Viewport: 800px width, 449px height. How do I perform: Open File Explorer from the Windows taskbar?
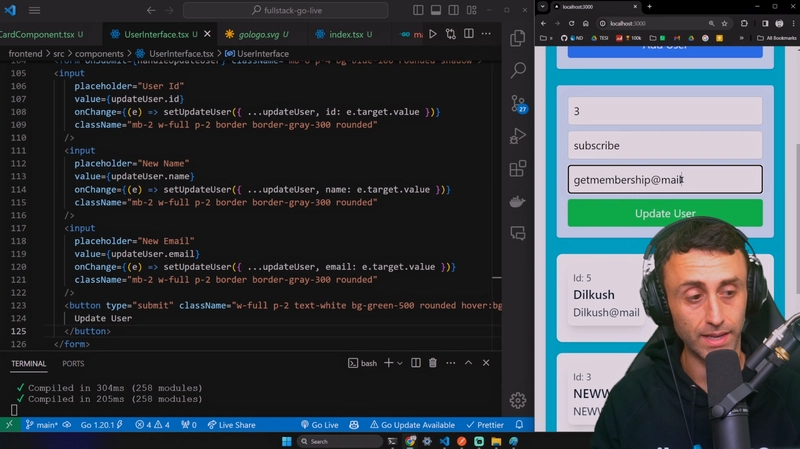click(x=496, y=441)
